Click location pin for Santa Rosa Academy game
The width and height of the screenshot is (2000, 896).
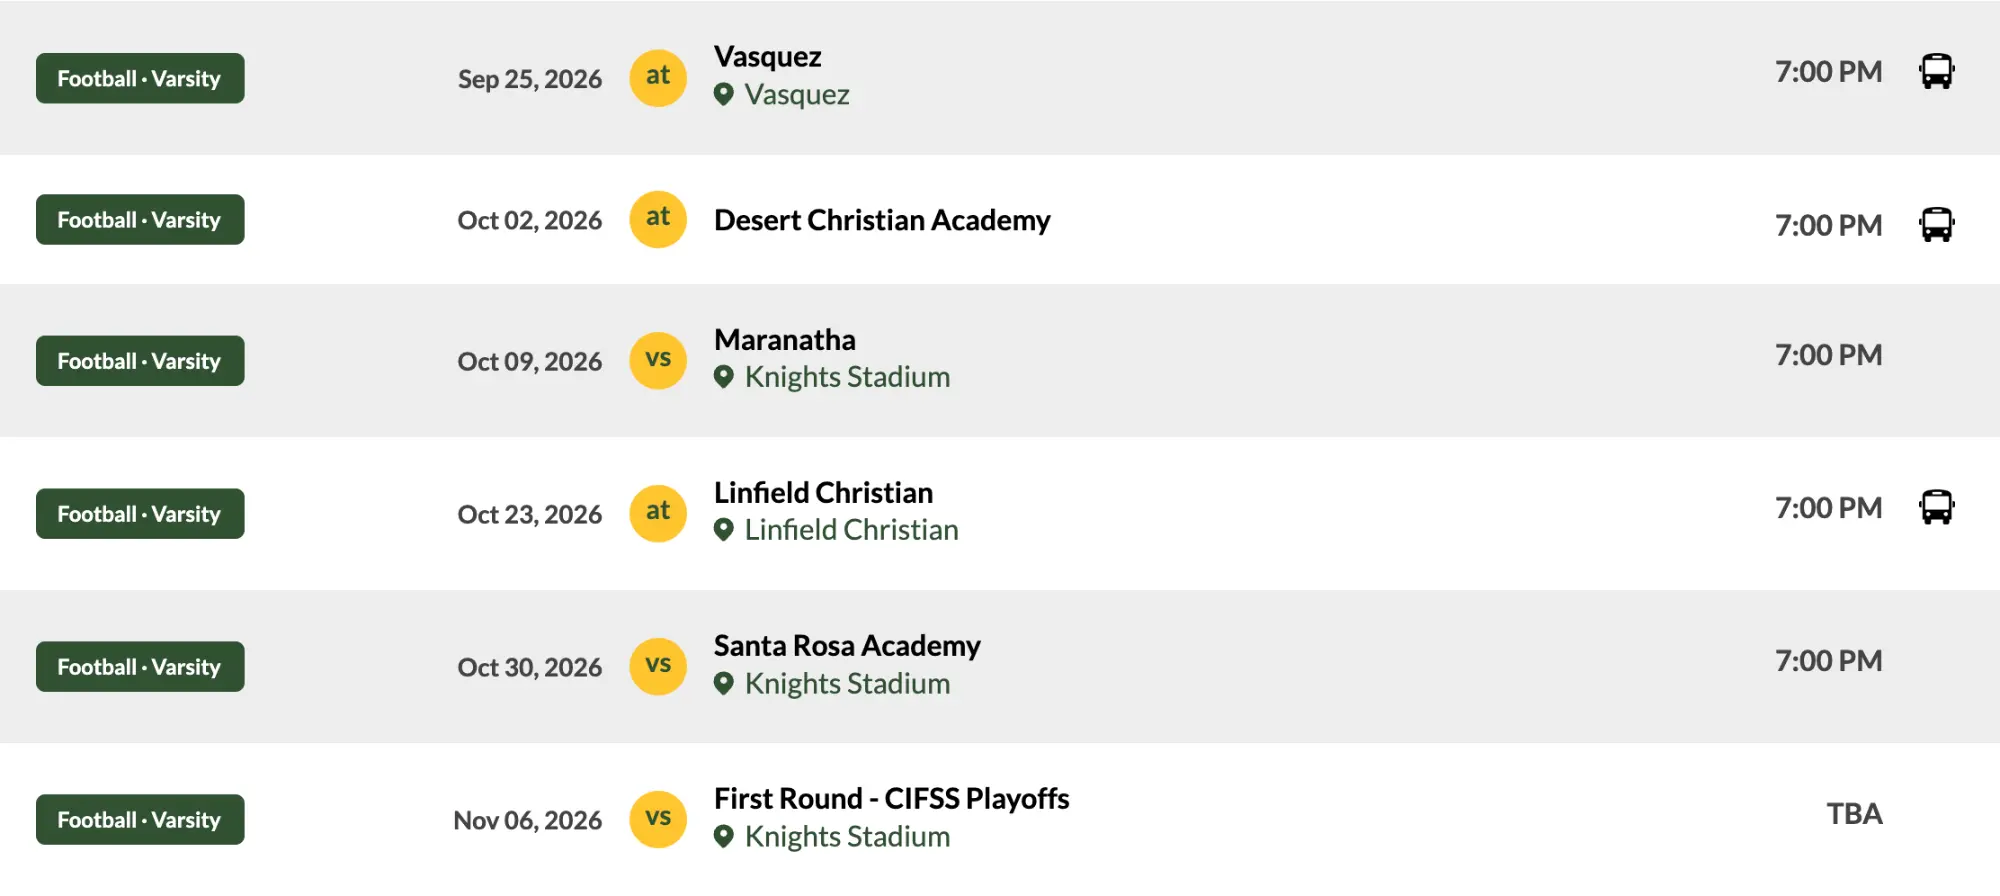[724, 684]
